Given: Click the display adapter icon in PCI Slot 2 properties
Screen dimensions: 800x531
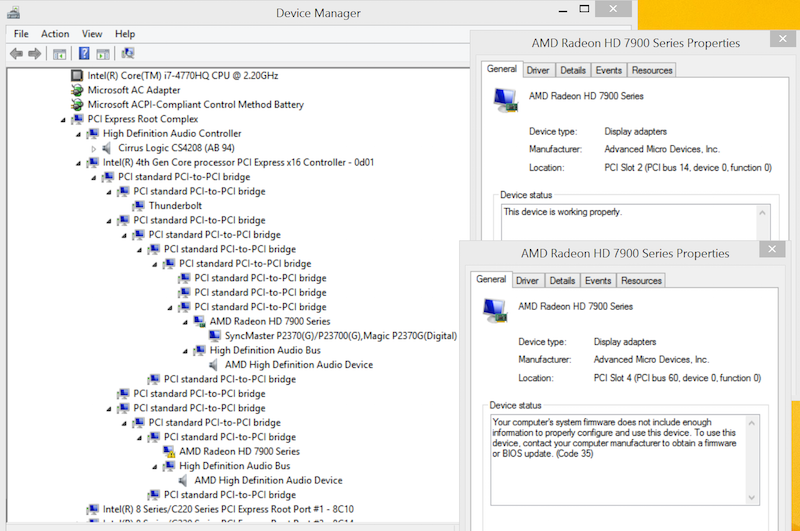Looking at the screenshot, I should pyautogui.click(x=505, y=100).
